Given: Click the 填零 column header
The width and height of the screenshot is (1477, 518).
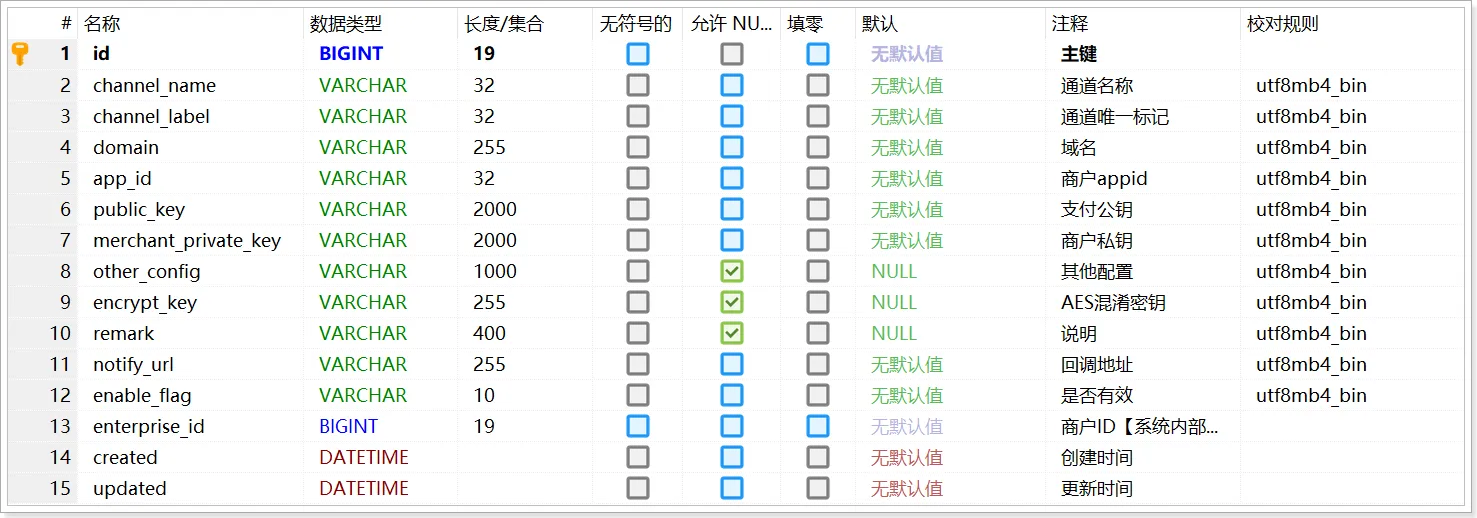Looking at the screenshot, I should 805,24.
